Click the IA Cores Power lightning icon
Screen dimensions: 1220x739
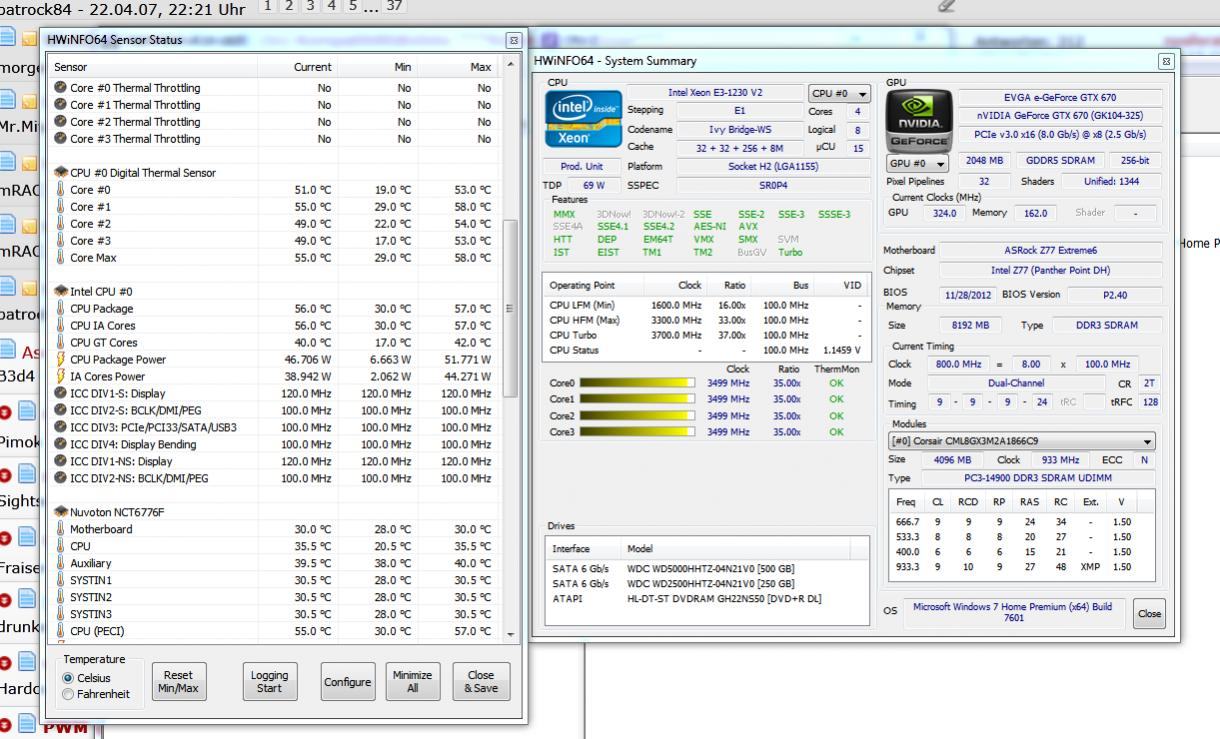click(x=60, y=377)
